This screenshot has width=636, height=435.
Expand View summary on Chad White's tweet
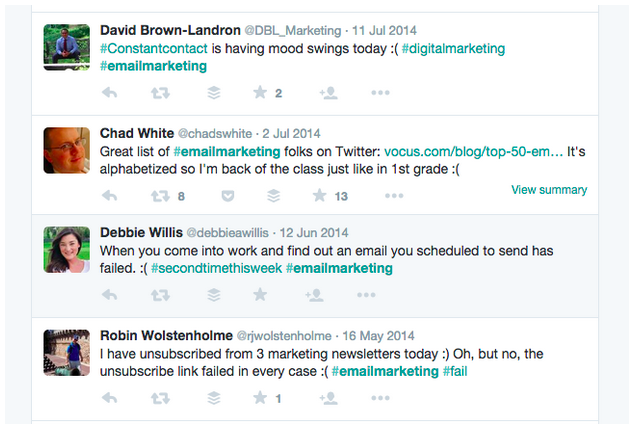[x=549, y=190]
